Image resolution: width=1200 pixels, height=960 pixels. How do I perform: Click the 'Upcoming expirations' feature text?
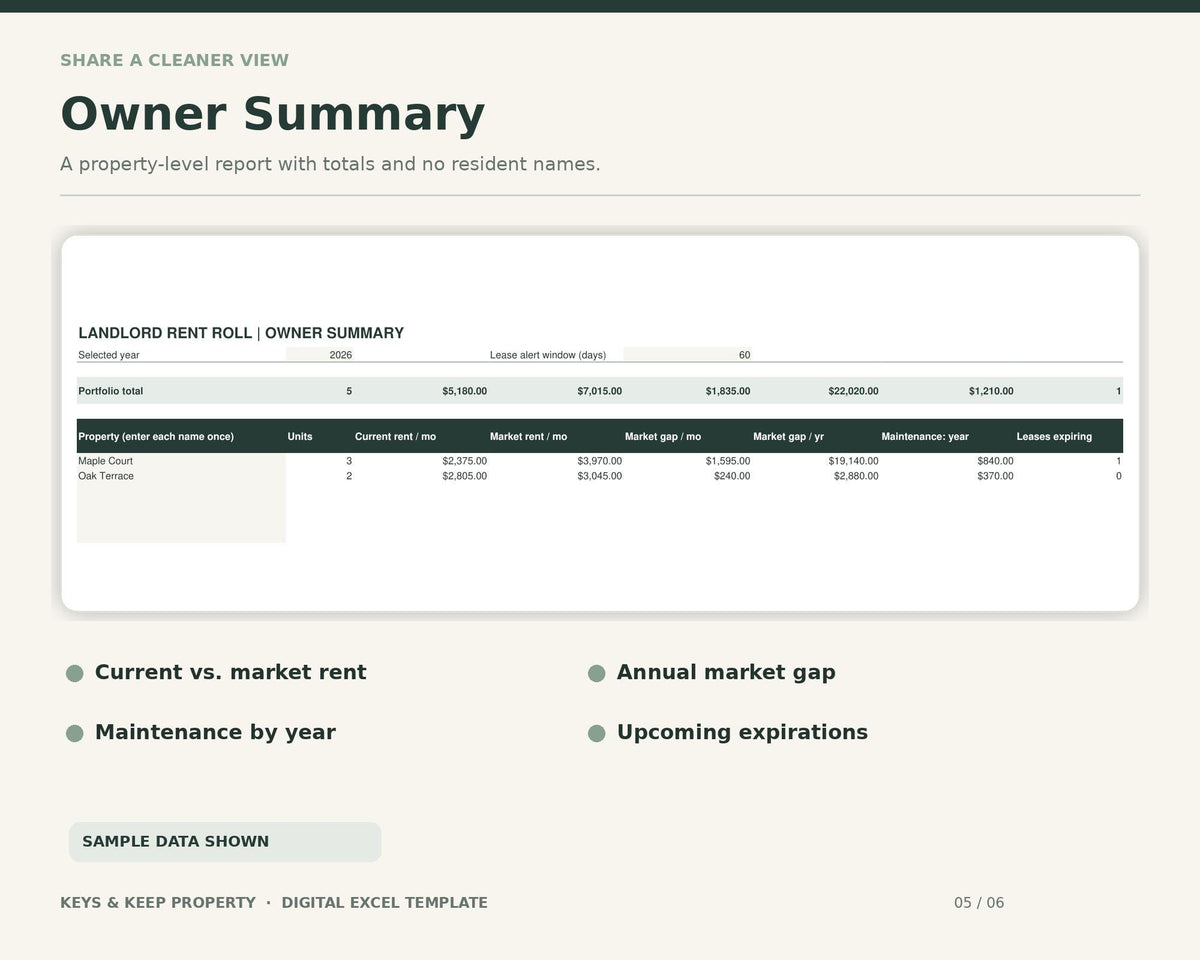(x=742, y=732)
